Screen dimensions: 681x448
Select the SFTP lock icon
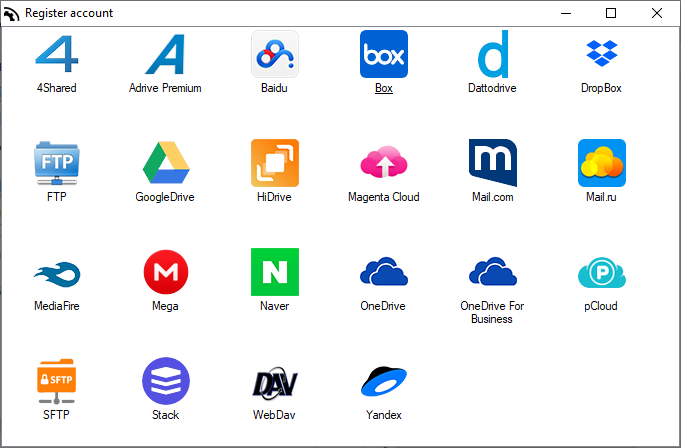(x=56, y=381)
